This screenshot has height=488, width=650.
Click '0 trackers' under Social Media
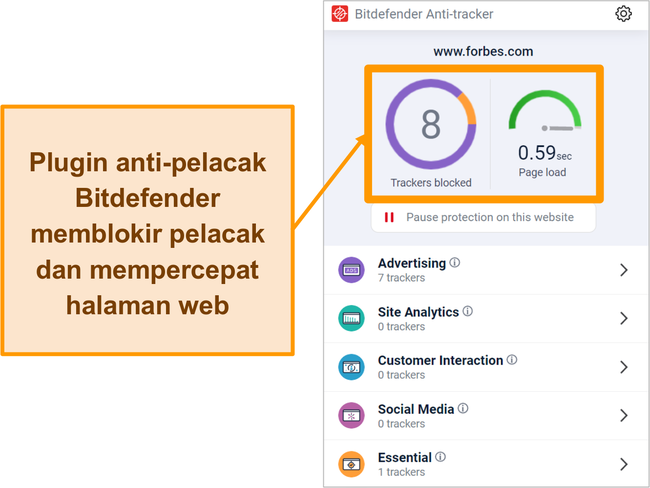click(x=401, y=424)
